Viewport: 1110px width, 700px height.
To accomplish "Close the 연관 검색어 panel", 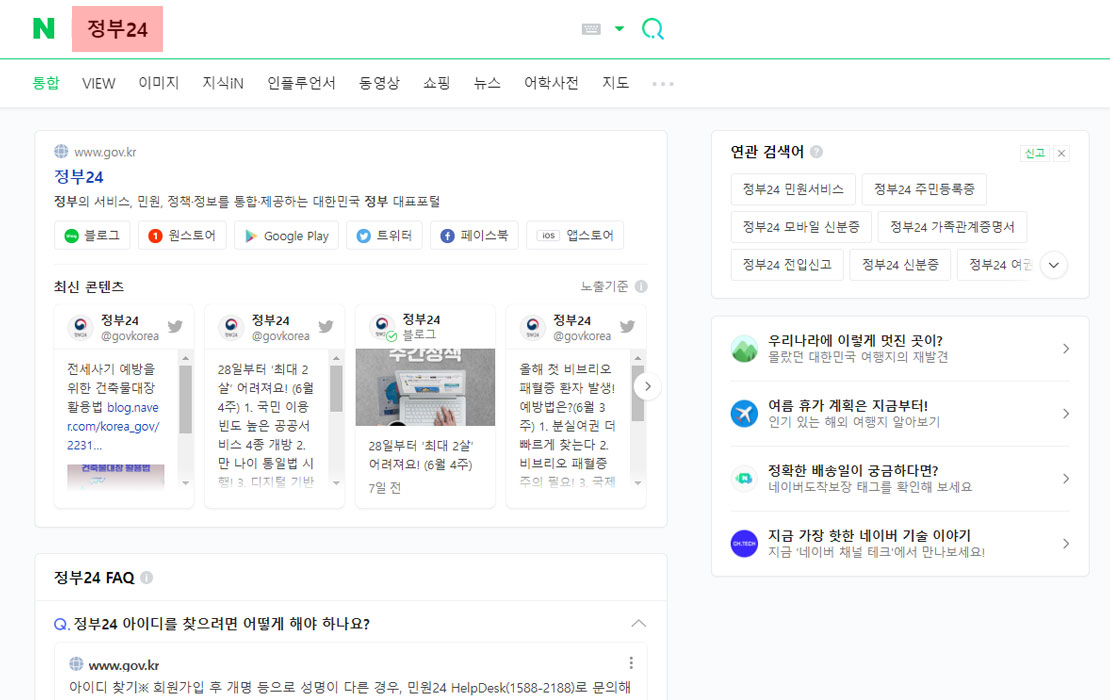I will (1061, 153).
